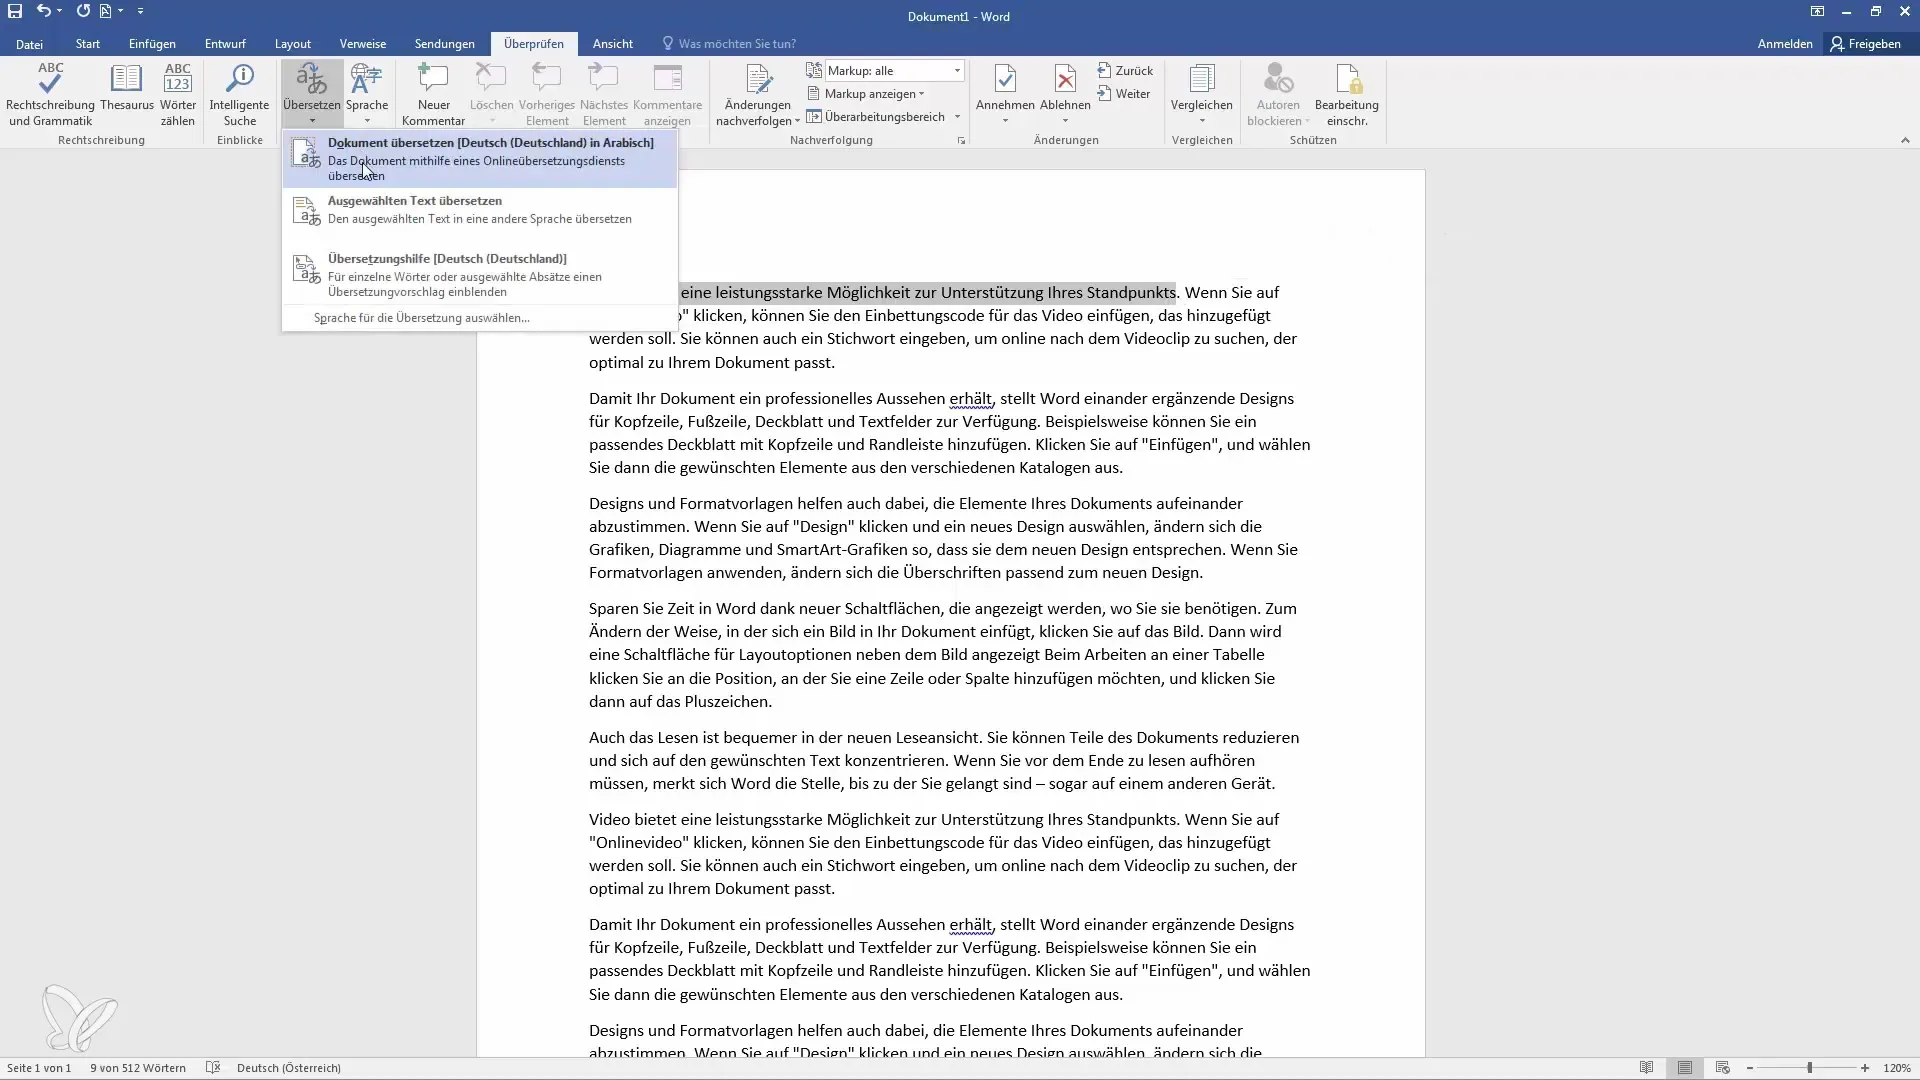
Task: Click Überarbeitungsbereich button
Action: (x=876, y=117)
